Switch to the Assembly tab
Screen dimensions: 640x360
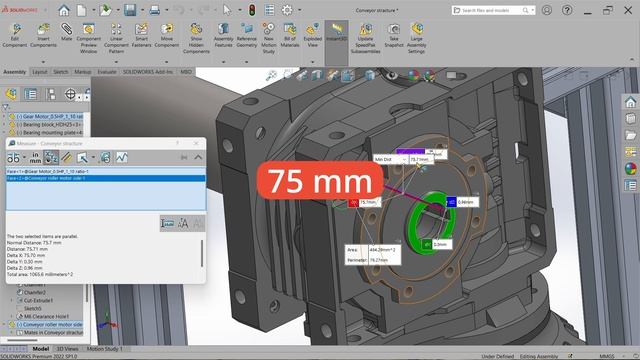pyautogui.click(x=15, y=72)
